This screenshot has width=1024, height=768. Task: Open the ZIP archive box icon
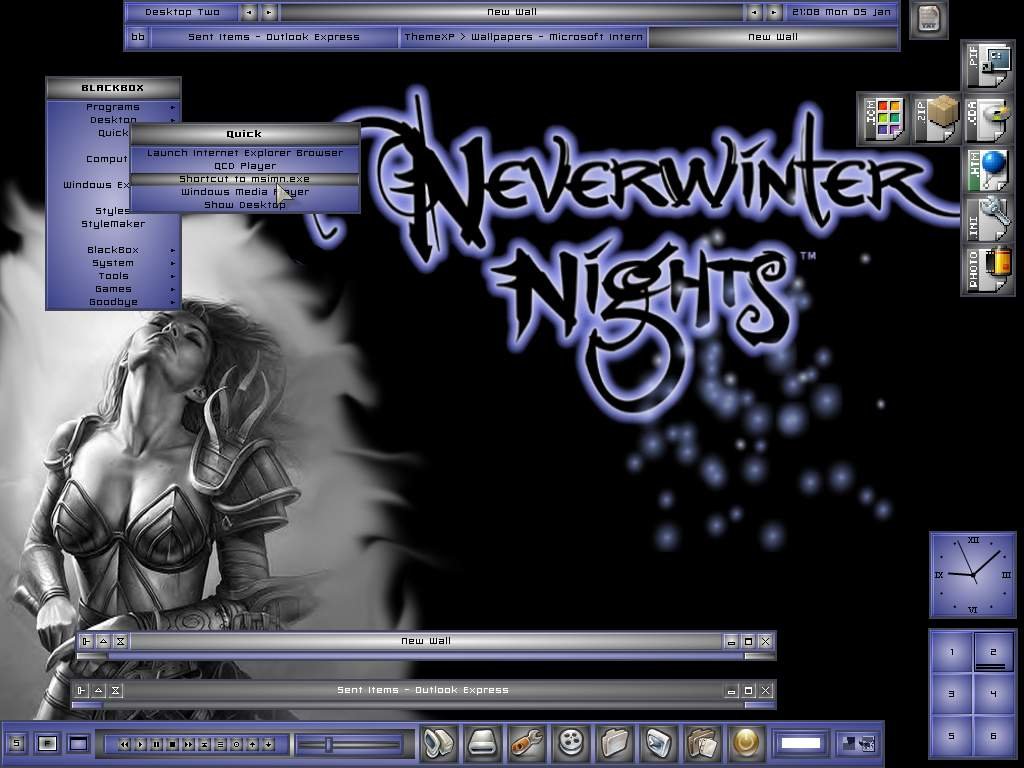pyautogui.click(x=935, y=118)
